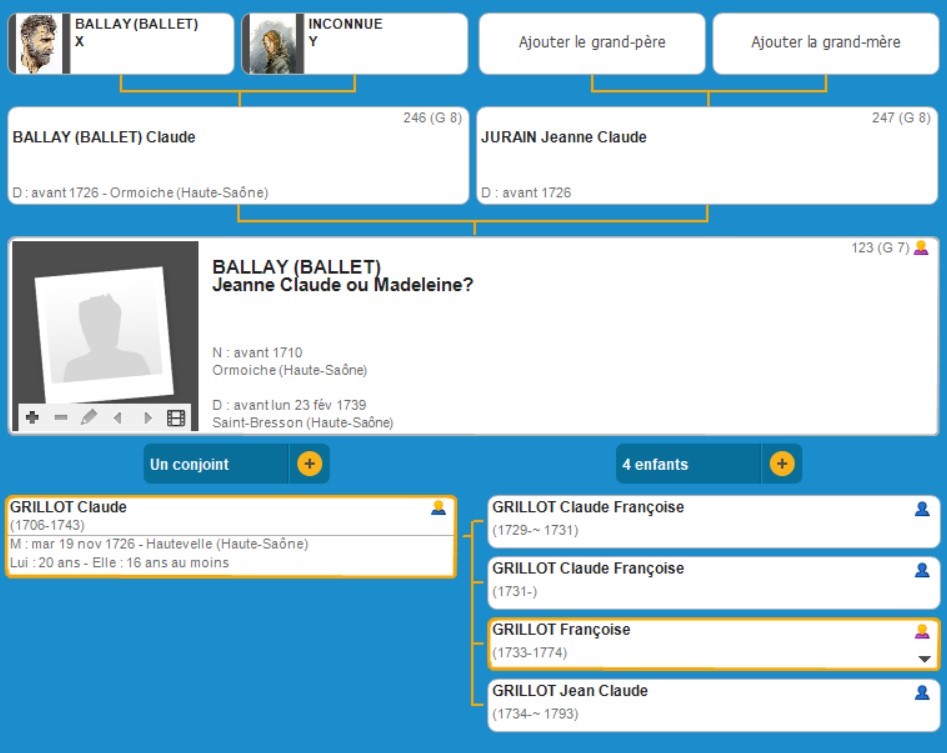Screen dimensions: 947x753
Task: Click 'Ajouter la grand-mère' button
Action: tap(826, 43)
